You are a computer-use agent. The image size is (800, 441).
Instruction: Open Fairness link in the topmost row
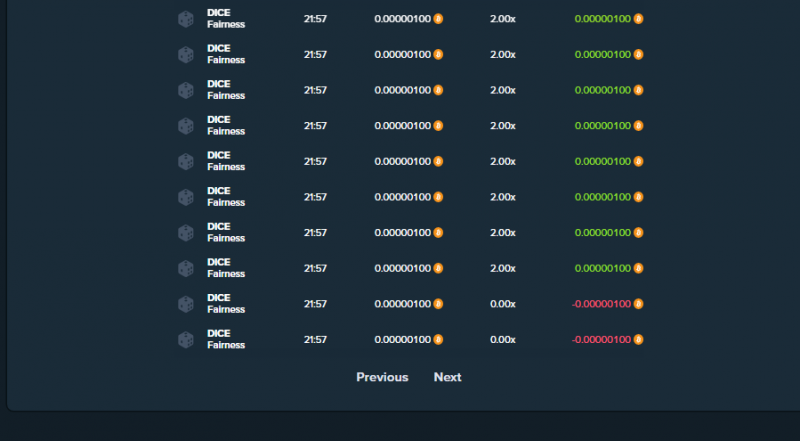(x=226, y=24)
